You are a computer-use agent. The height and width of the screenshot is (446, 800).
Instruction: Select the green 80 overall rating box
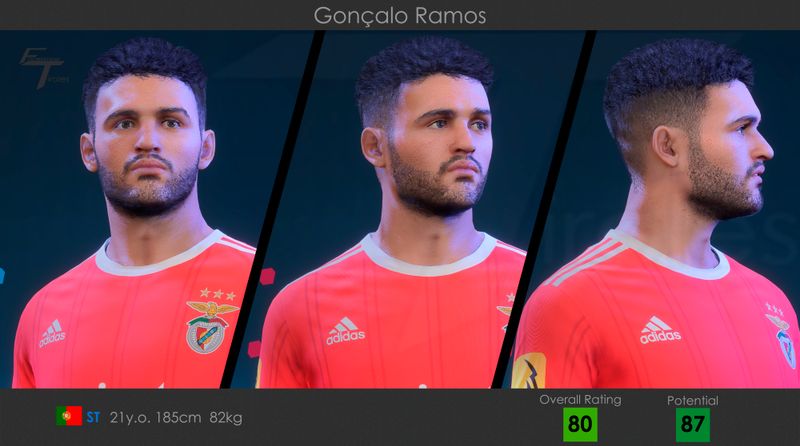pos(580,425)
